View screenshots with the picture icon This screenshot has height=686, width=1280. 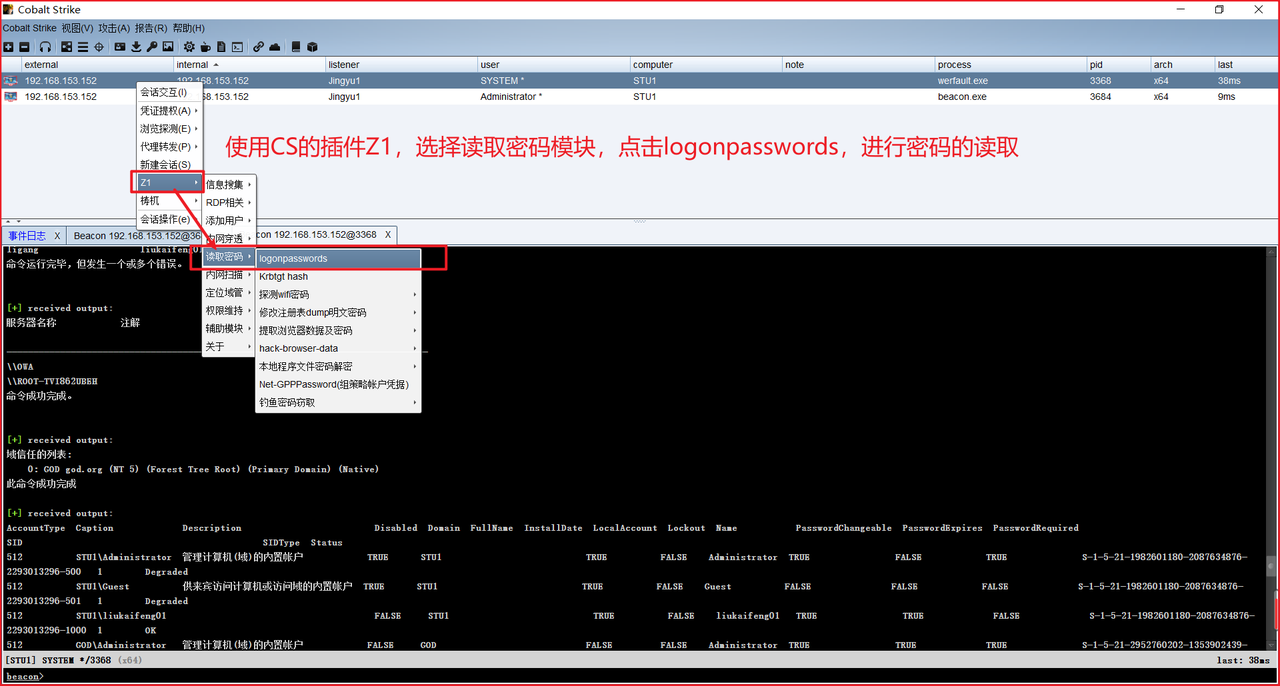[x=168, y=47]
